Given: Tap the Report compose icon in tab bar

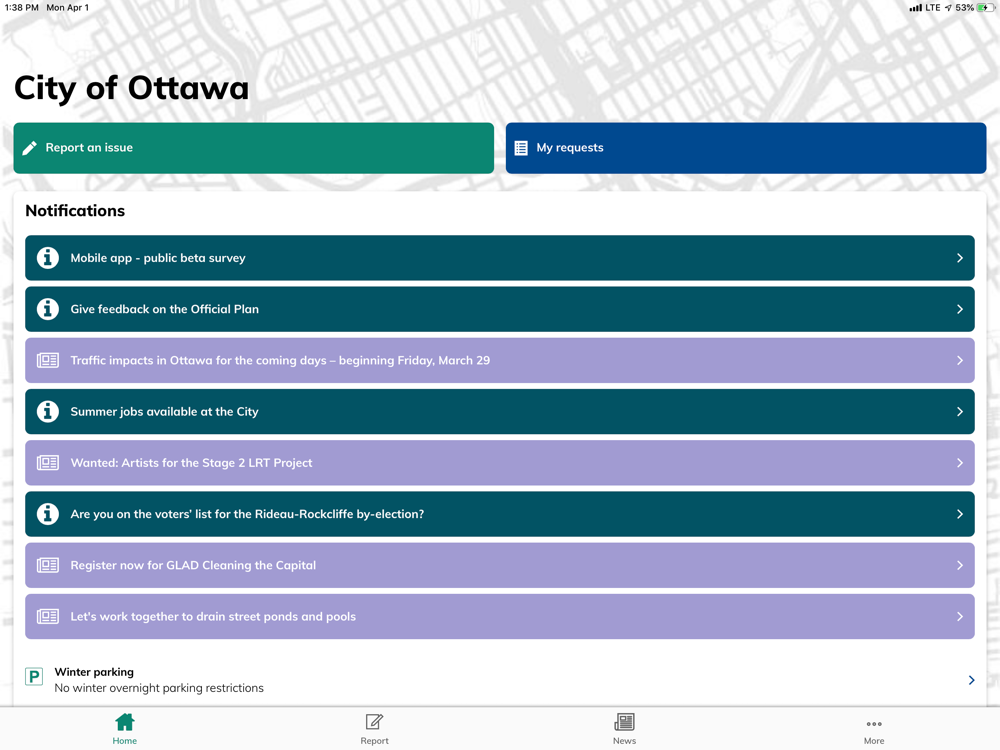Looking at the screenshot, I should click(x=374, y=722).
